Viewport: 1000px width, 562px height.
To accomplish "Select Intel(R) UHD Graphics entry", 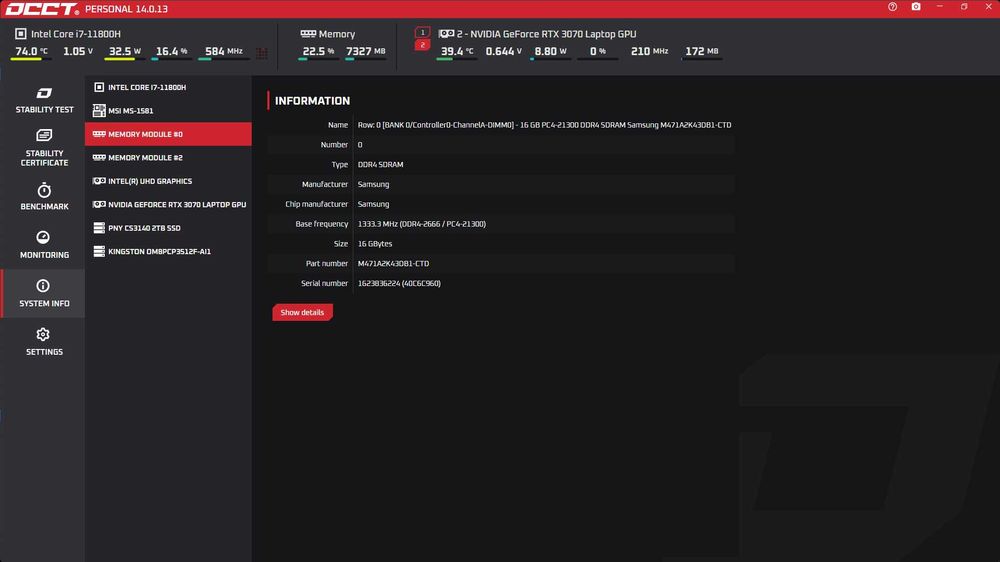I will tap(168, 181).
